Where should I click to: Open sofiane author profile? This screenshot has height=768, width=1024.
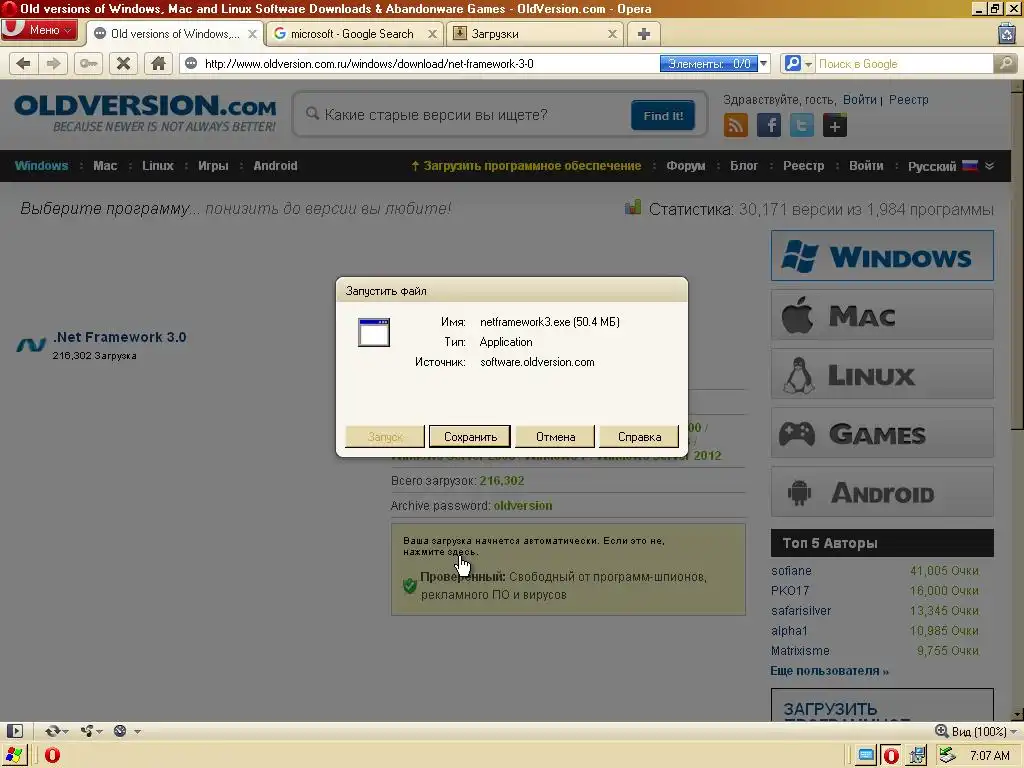[791, 571]
